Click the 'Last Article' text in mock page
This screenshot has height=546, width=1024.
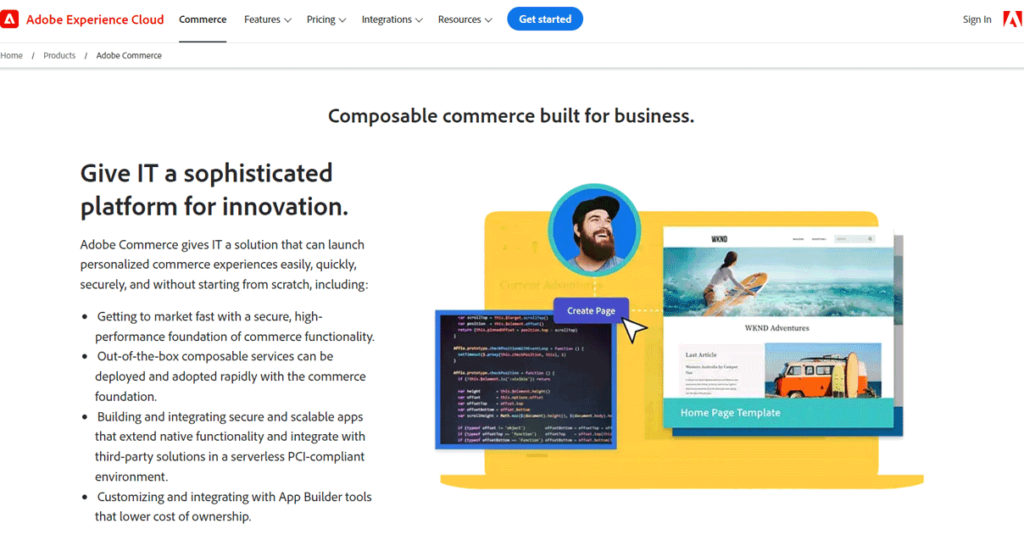point(701,355)
